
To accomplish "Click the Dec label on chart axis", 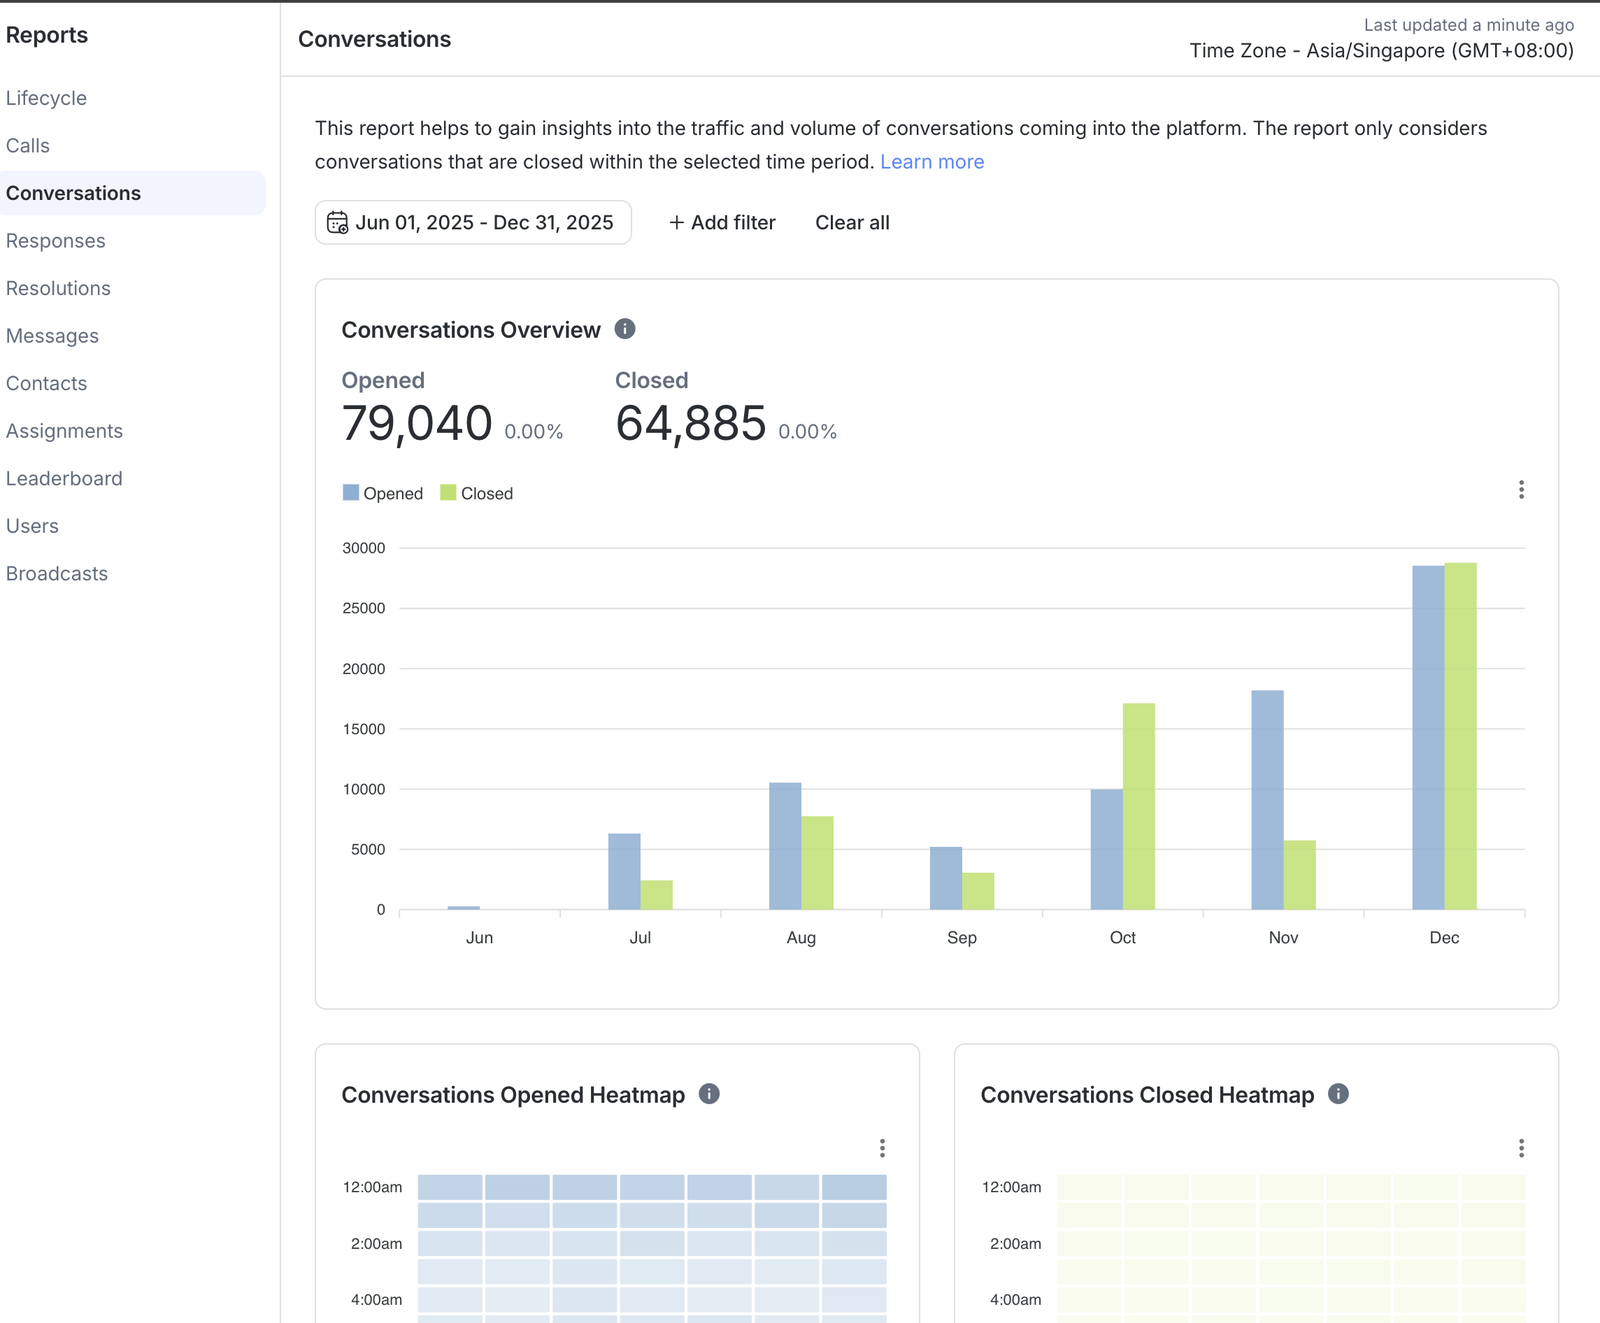I will (1444, 938).
